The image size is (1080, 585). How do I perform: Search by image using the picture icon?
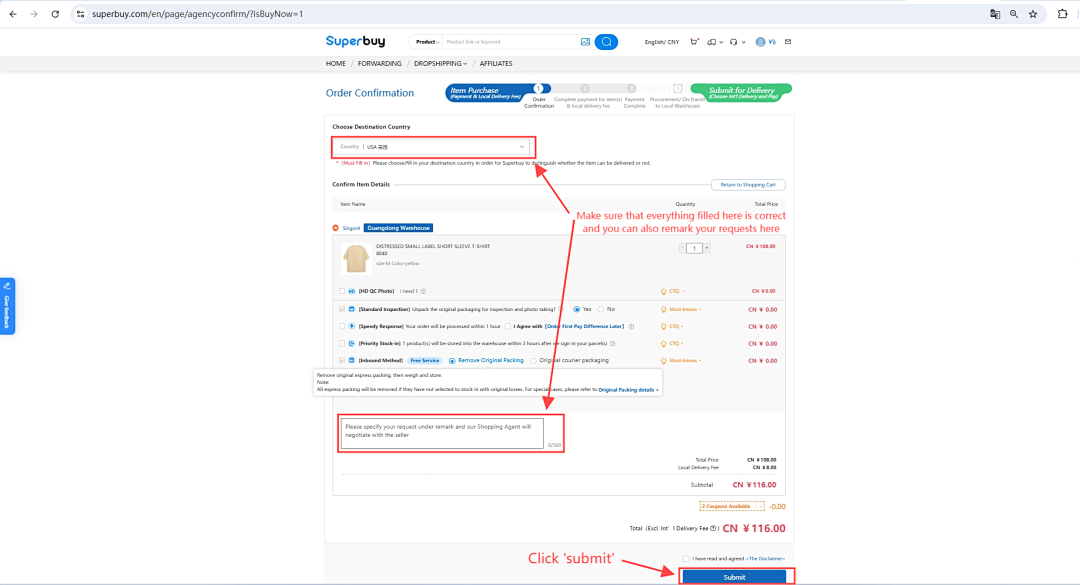pyautogui.click(x=585, y=42)
